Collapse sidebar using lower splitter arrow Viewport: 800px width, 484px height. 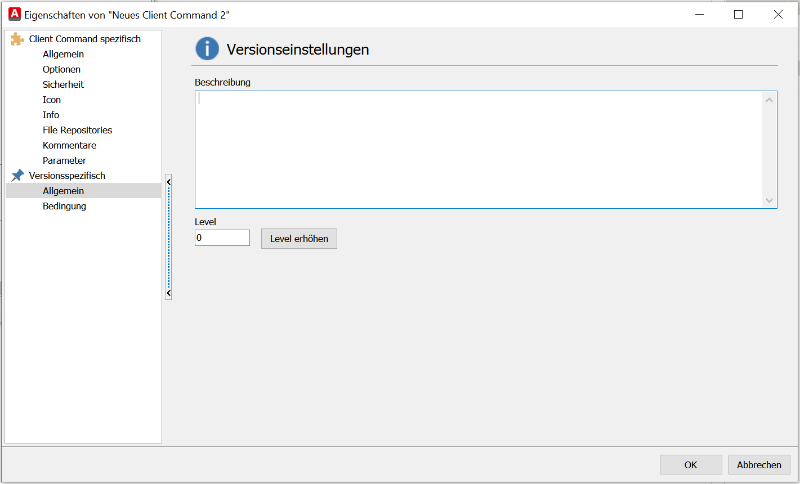(168, 293)
